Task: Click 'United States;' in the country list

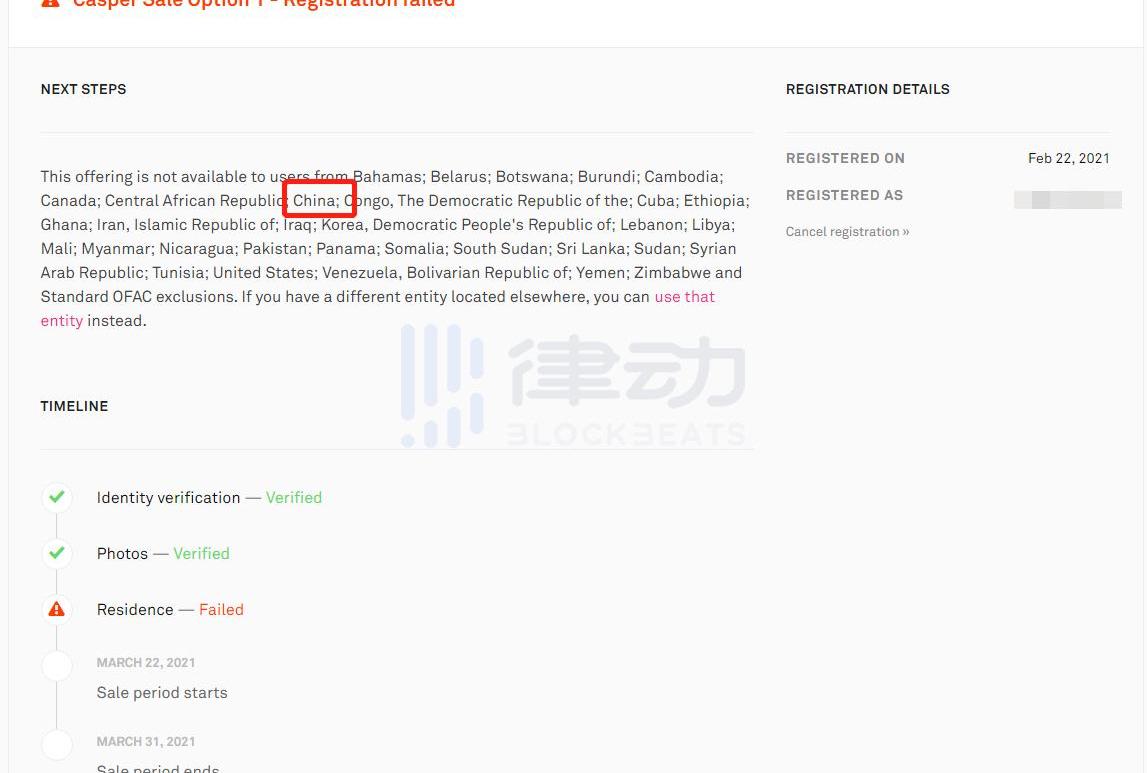Action: 264,273
